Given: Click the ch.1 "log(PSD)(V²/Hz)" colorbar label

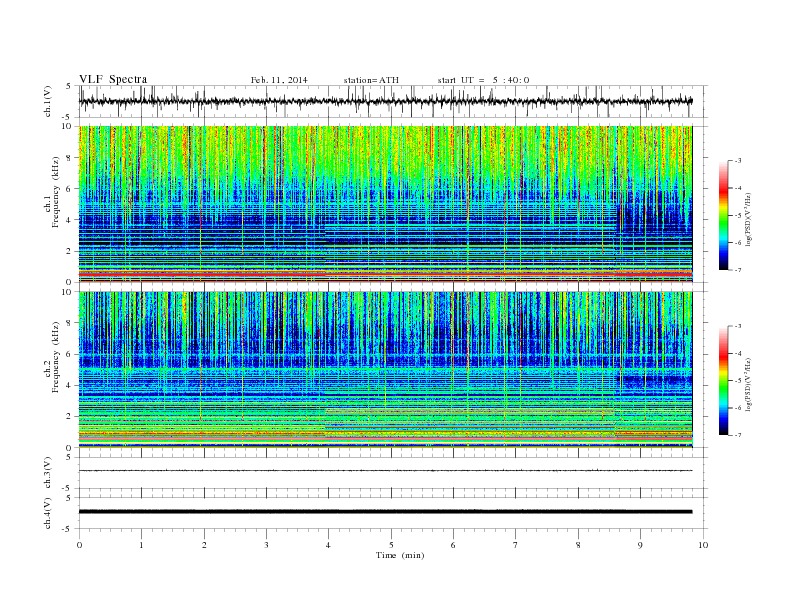Looking at the screenshot, I should 748,220.
